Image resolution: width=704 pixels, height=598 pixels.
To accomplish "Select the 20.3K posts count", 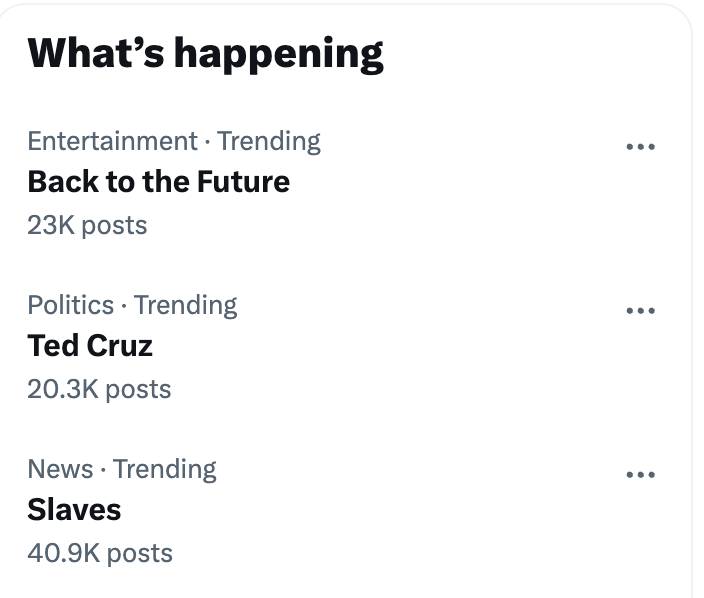I will (x=99, y=389).
